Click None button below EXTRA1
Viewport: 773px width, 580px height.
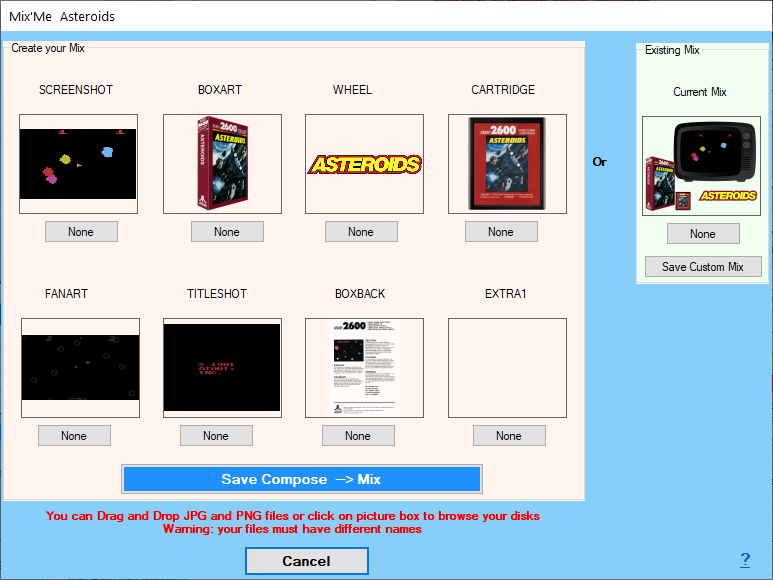pyautogui.click(x=509, y=436)
